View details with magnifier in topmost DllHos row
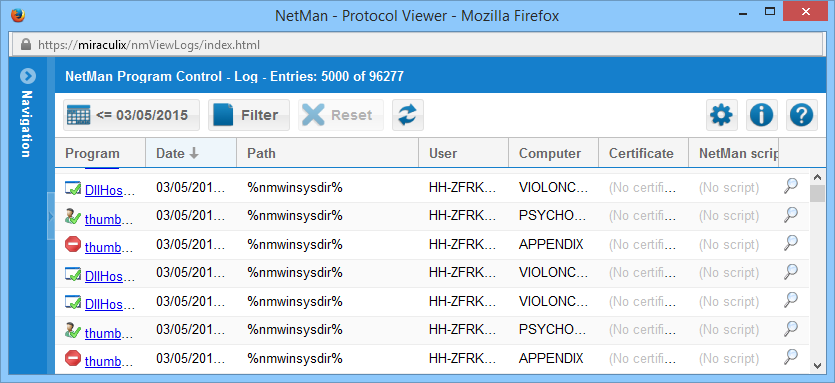Viewport: 835px width, 383px height. (x=791, y=186)
